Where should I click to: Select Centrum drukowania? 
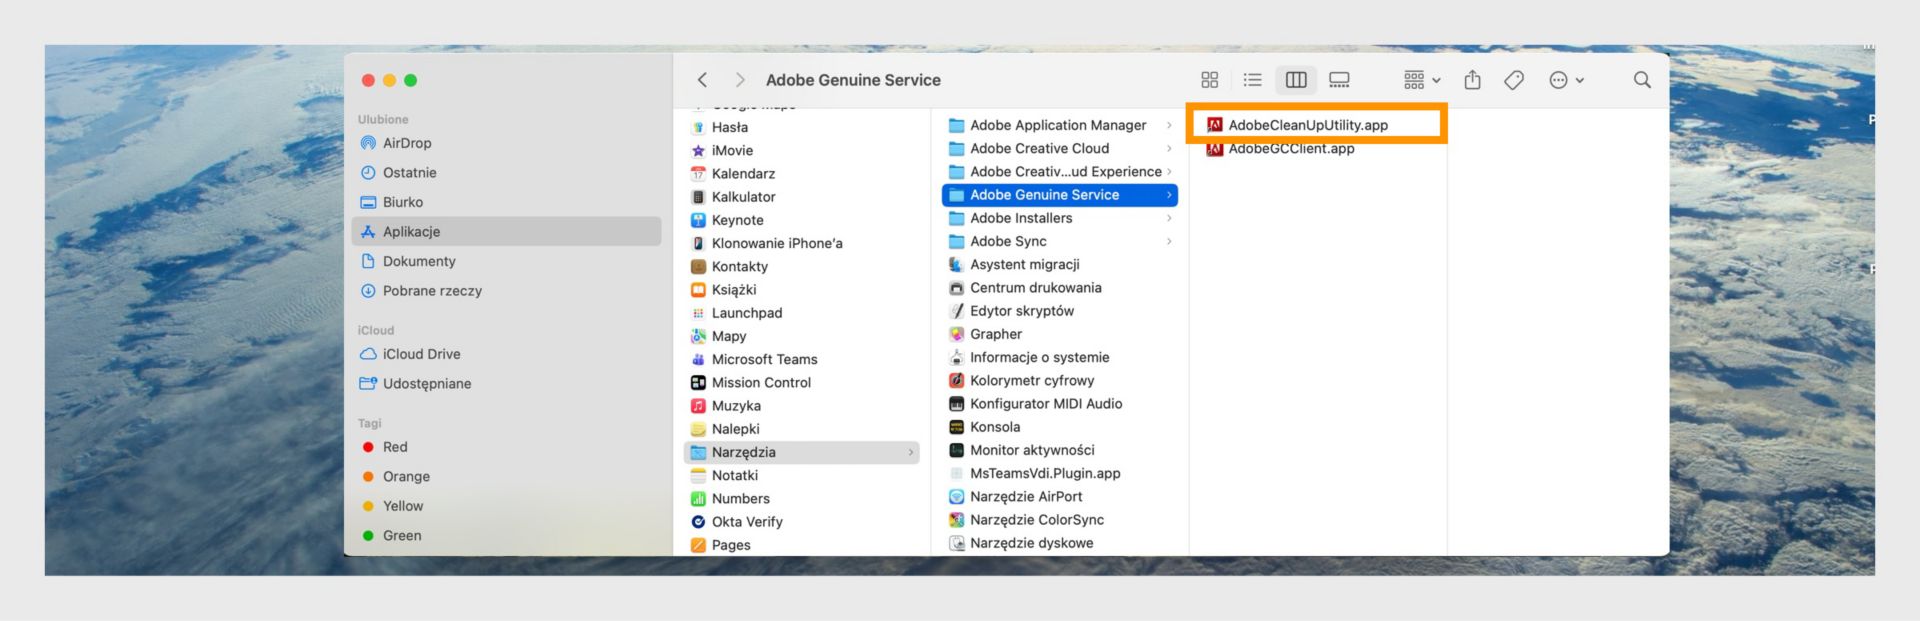[x=1060, y=287]
